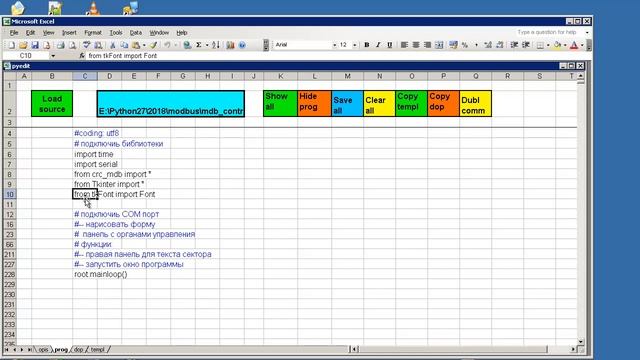The height and width of the screenshot is (360, 640).
Task: Apply the red Font Color swatch
Action: [574, 45]
